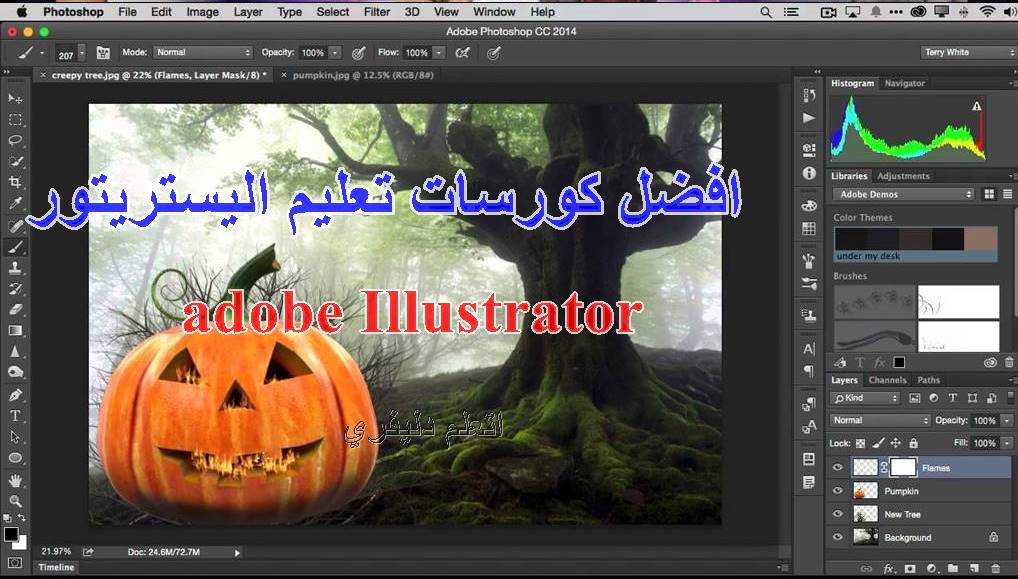Viewport: 1018px width, 579px height.
Task: Select the Crop tool
Action: (x=15, y=182)
